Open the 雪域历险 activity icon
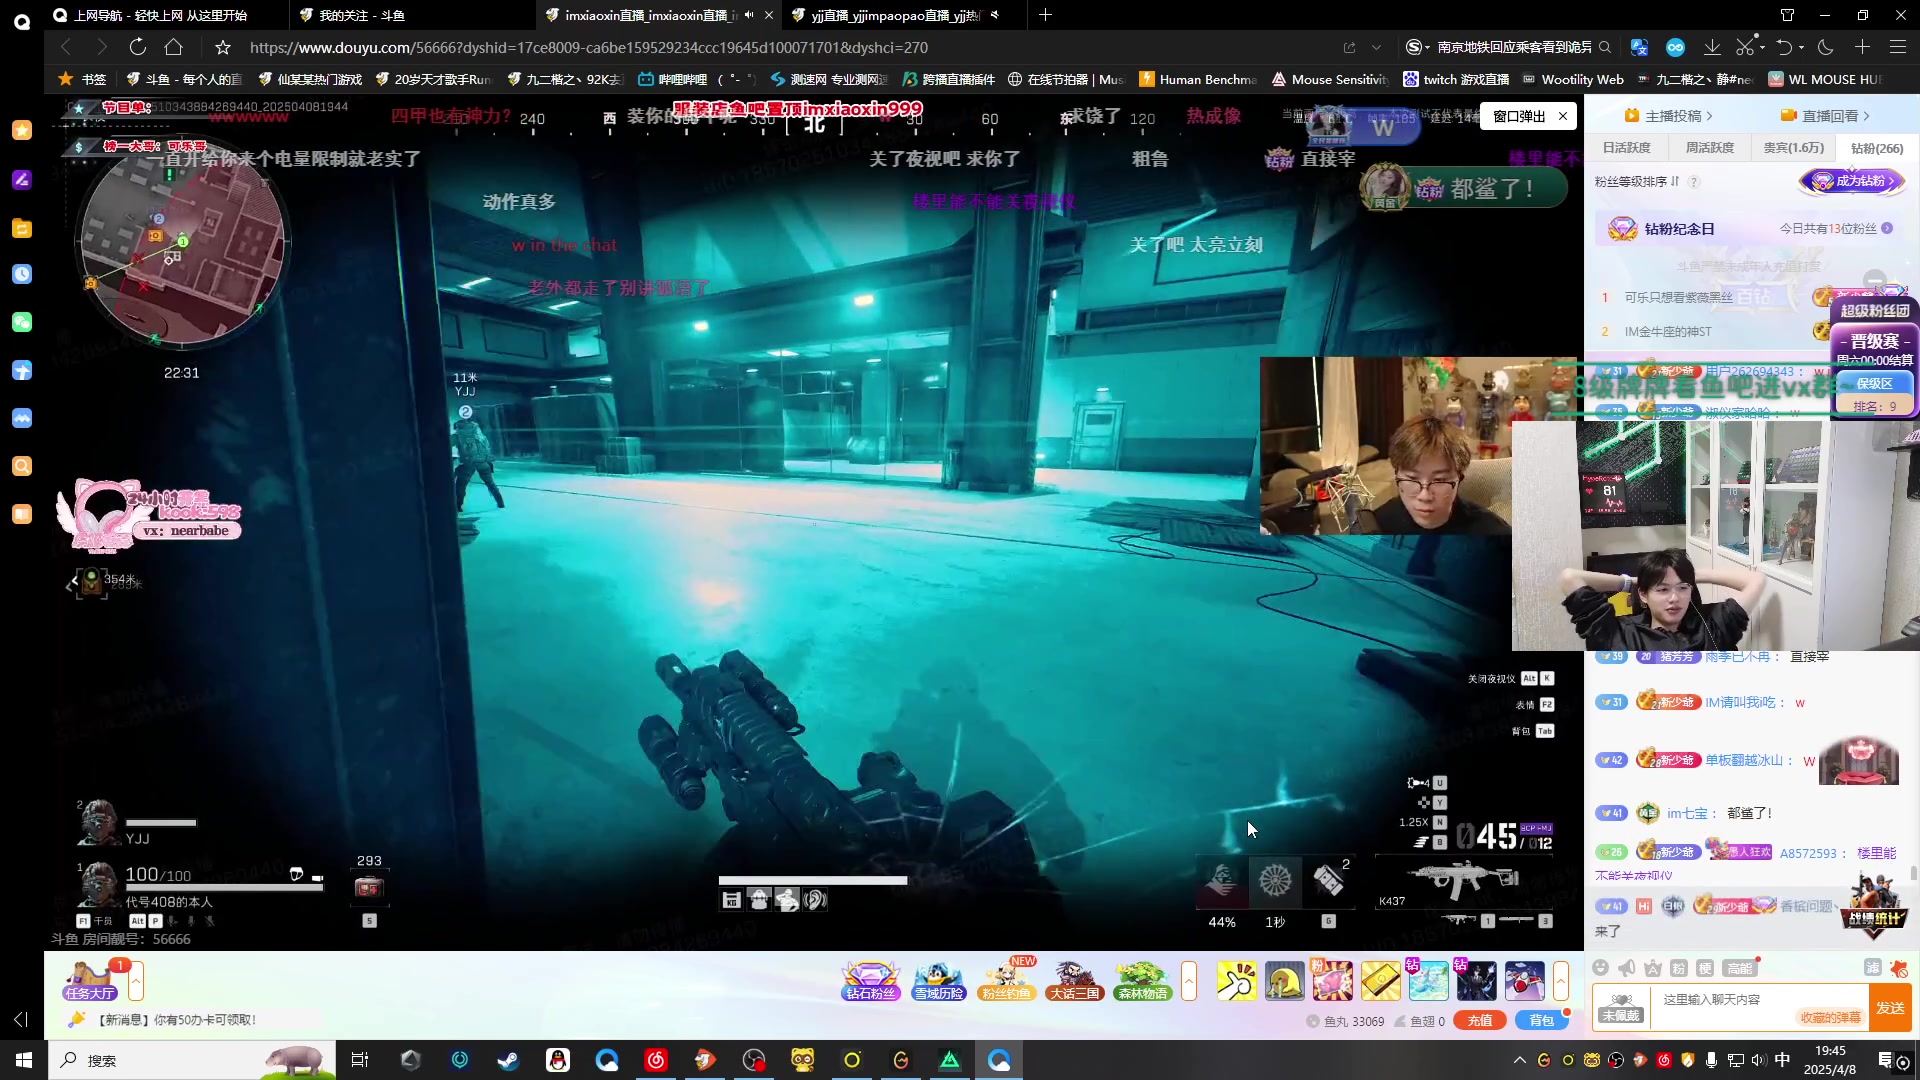The width and height of the screenshot is (1920, 1080). (939, 981)
